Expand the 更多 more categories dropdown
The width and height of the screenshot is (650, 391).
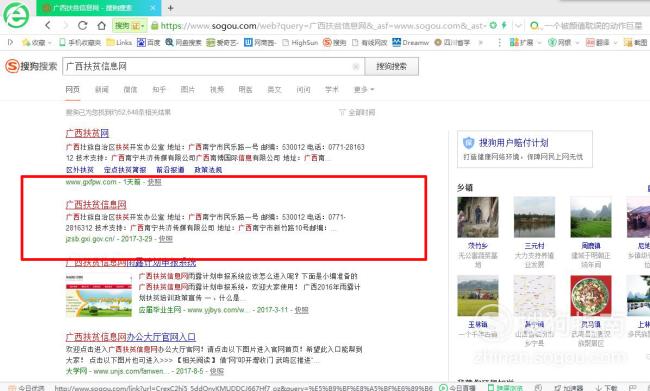(364, 90)
